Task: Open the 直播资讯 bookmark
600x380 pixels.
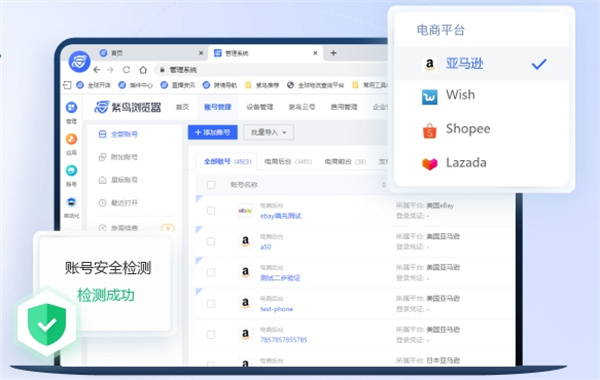Action: click(178, 85)
